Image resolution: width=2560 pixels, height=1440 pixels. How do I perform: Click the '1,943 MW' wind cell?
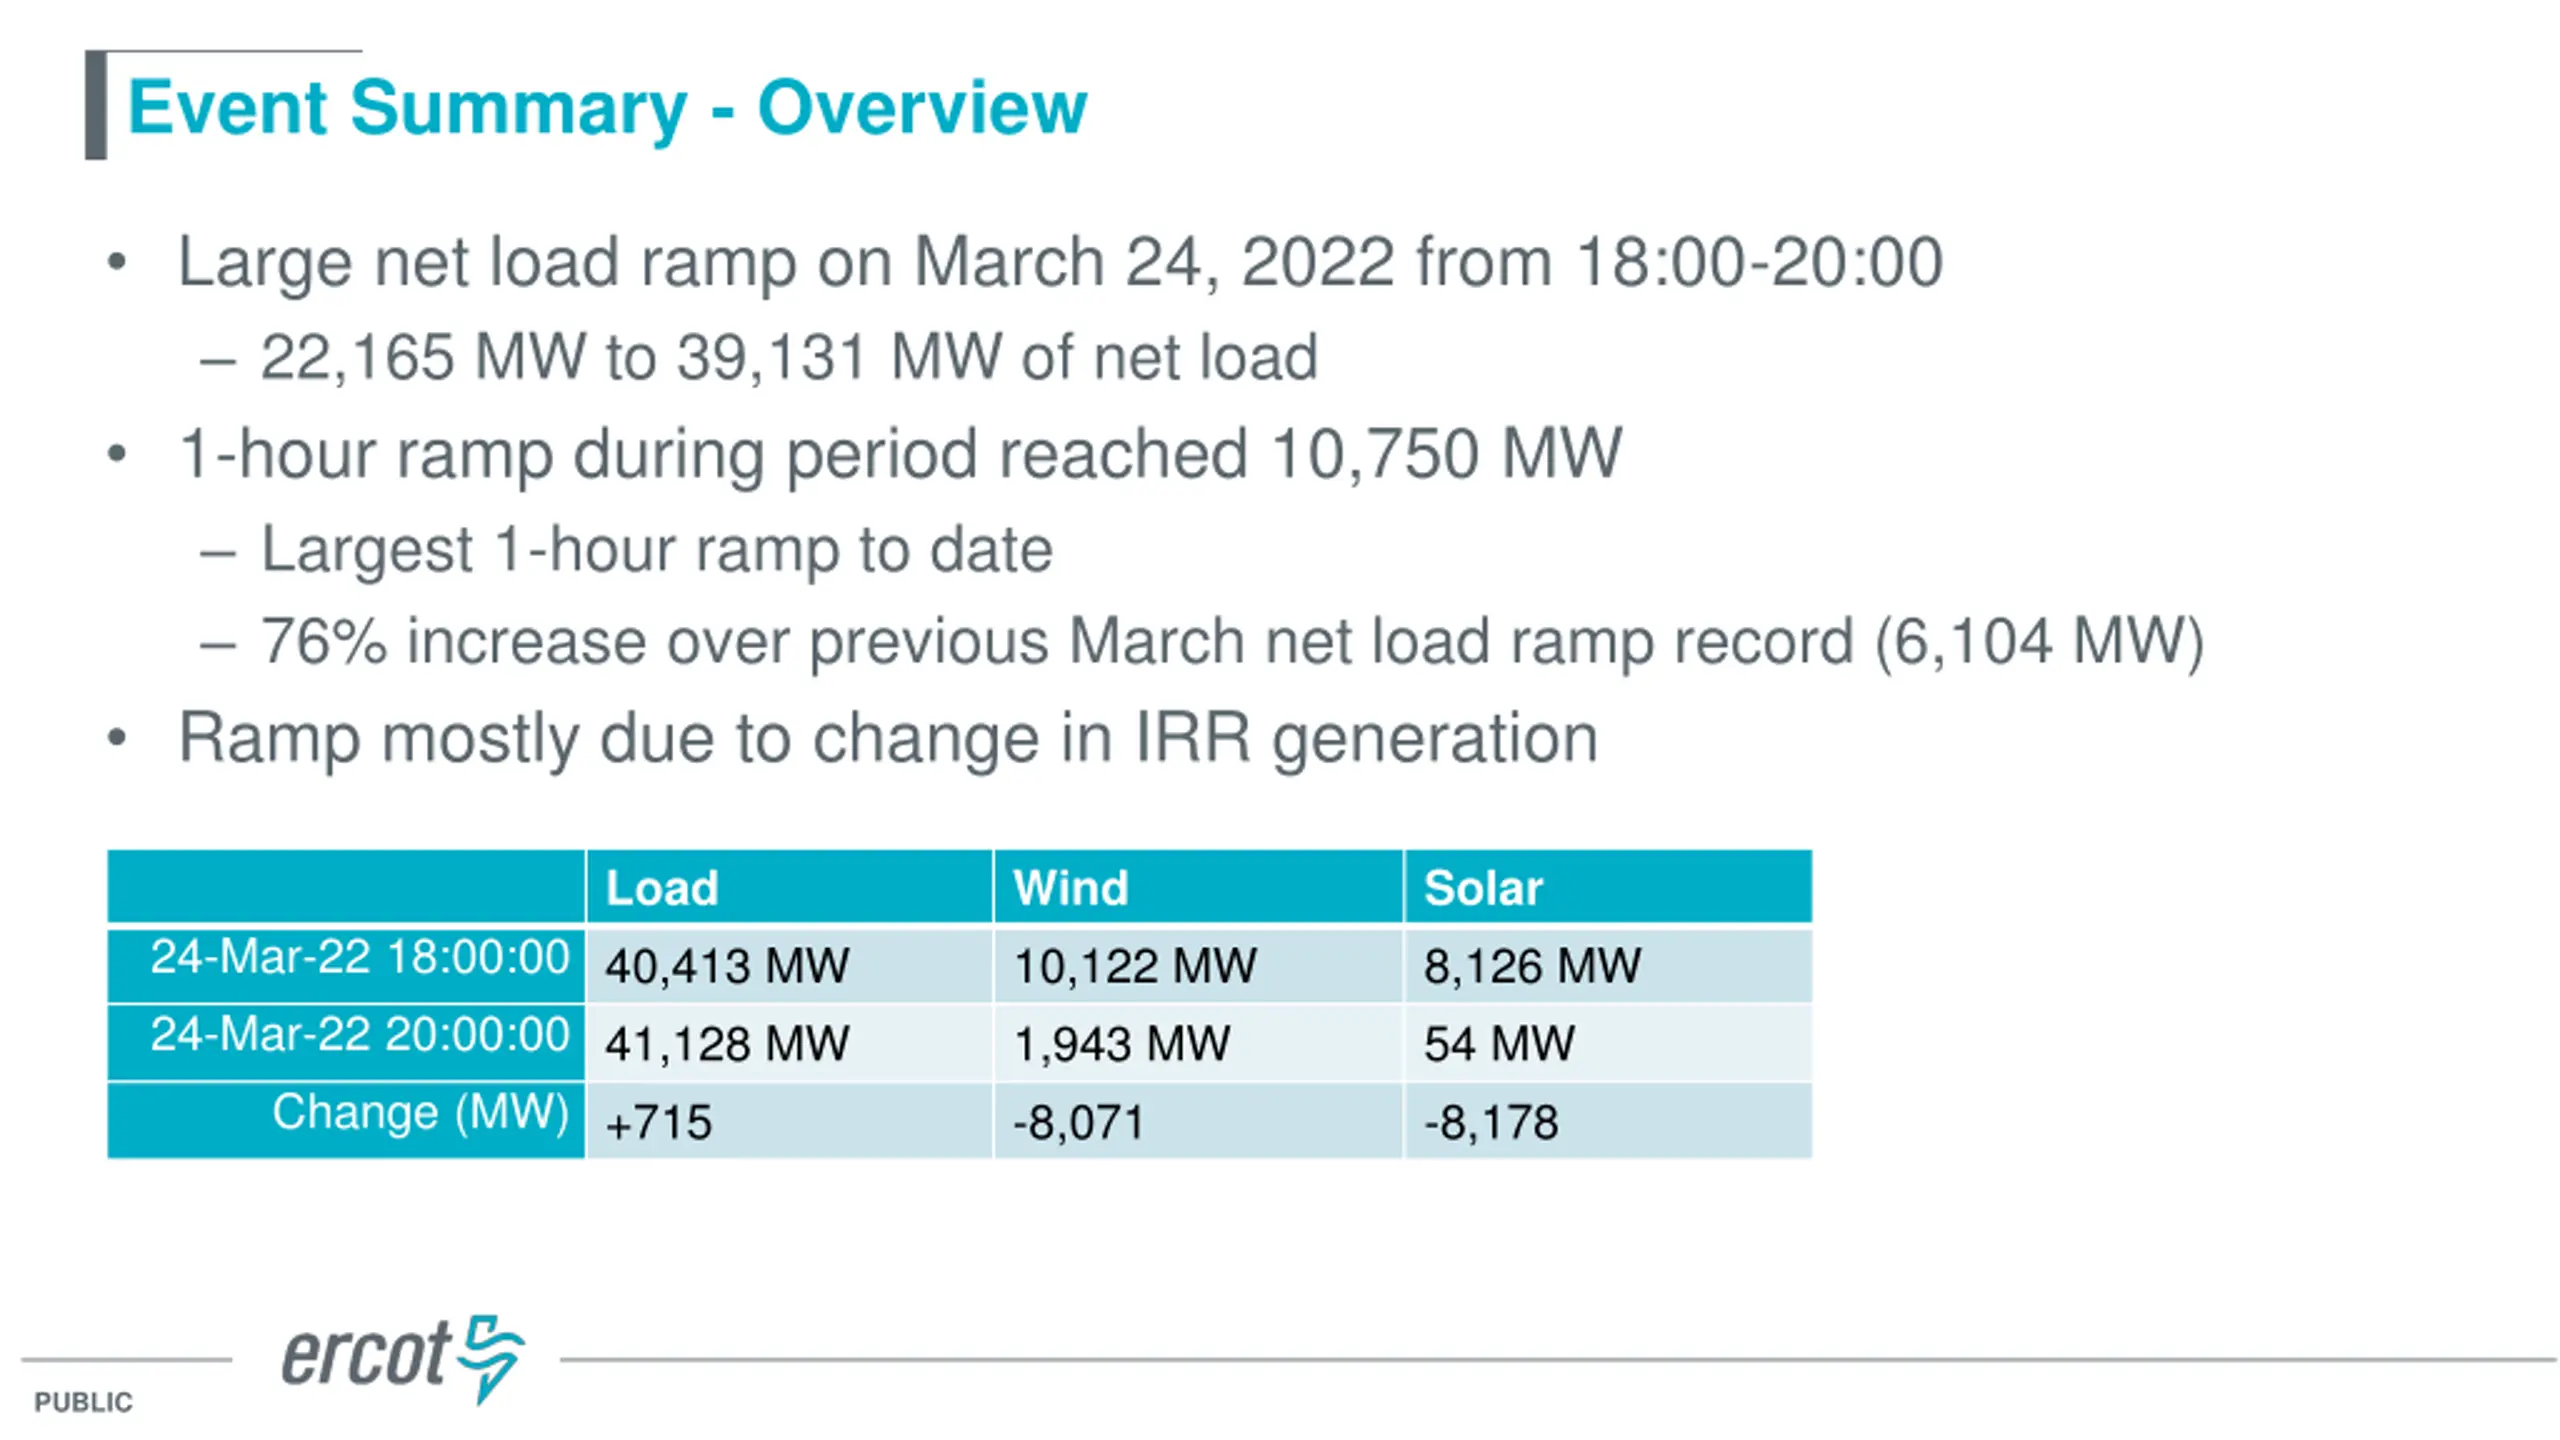[x=1198, y=1043]
